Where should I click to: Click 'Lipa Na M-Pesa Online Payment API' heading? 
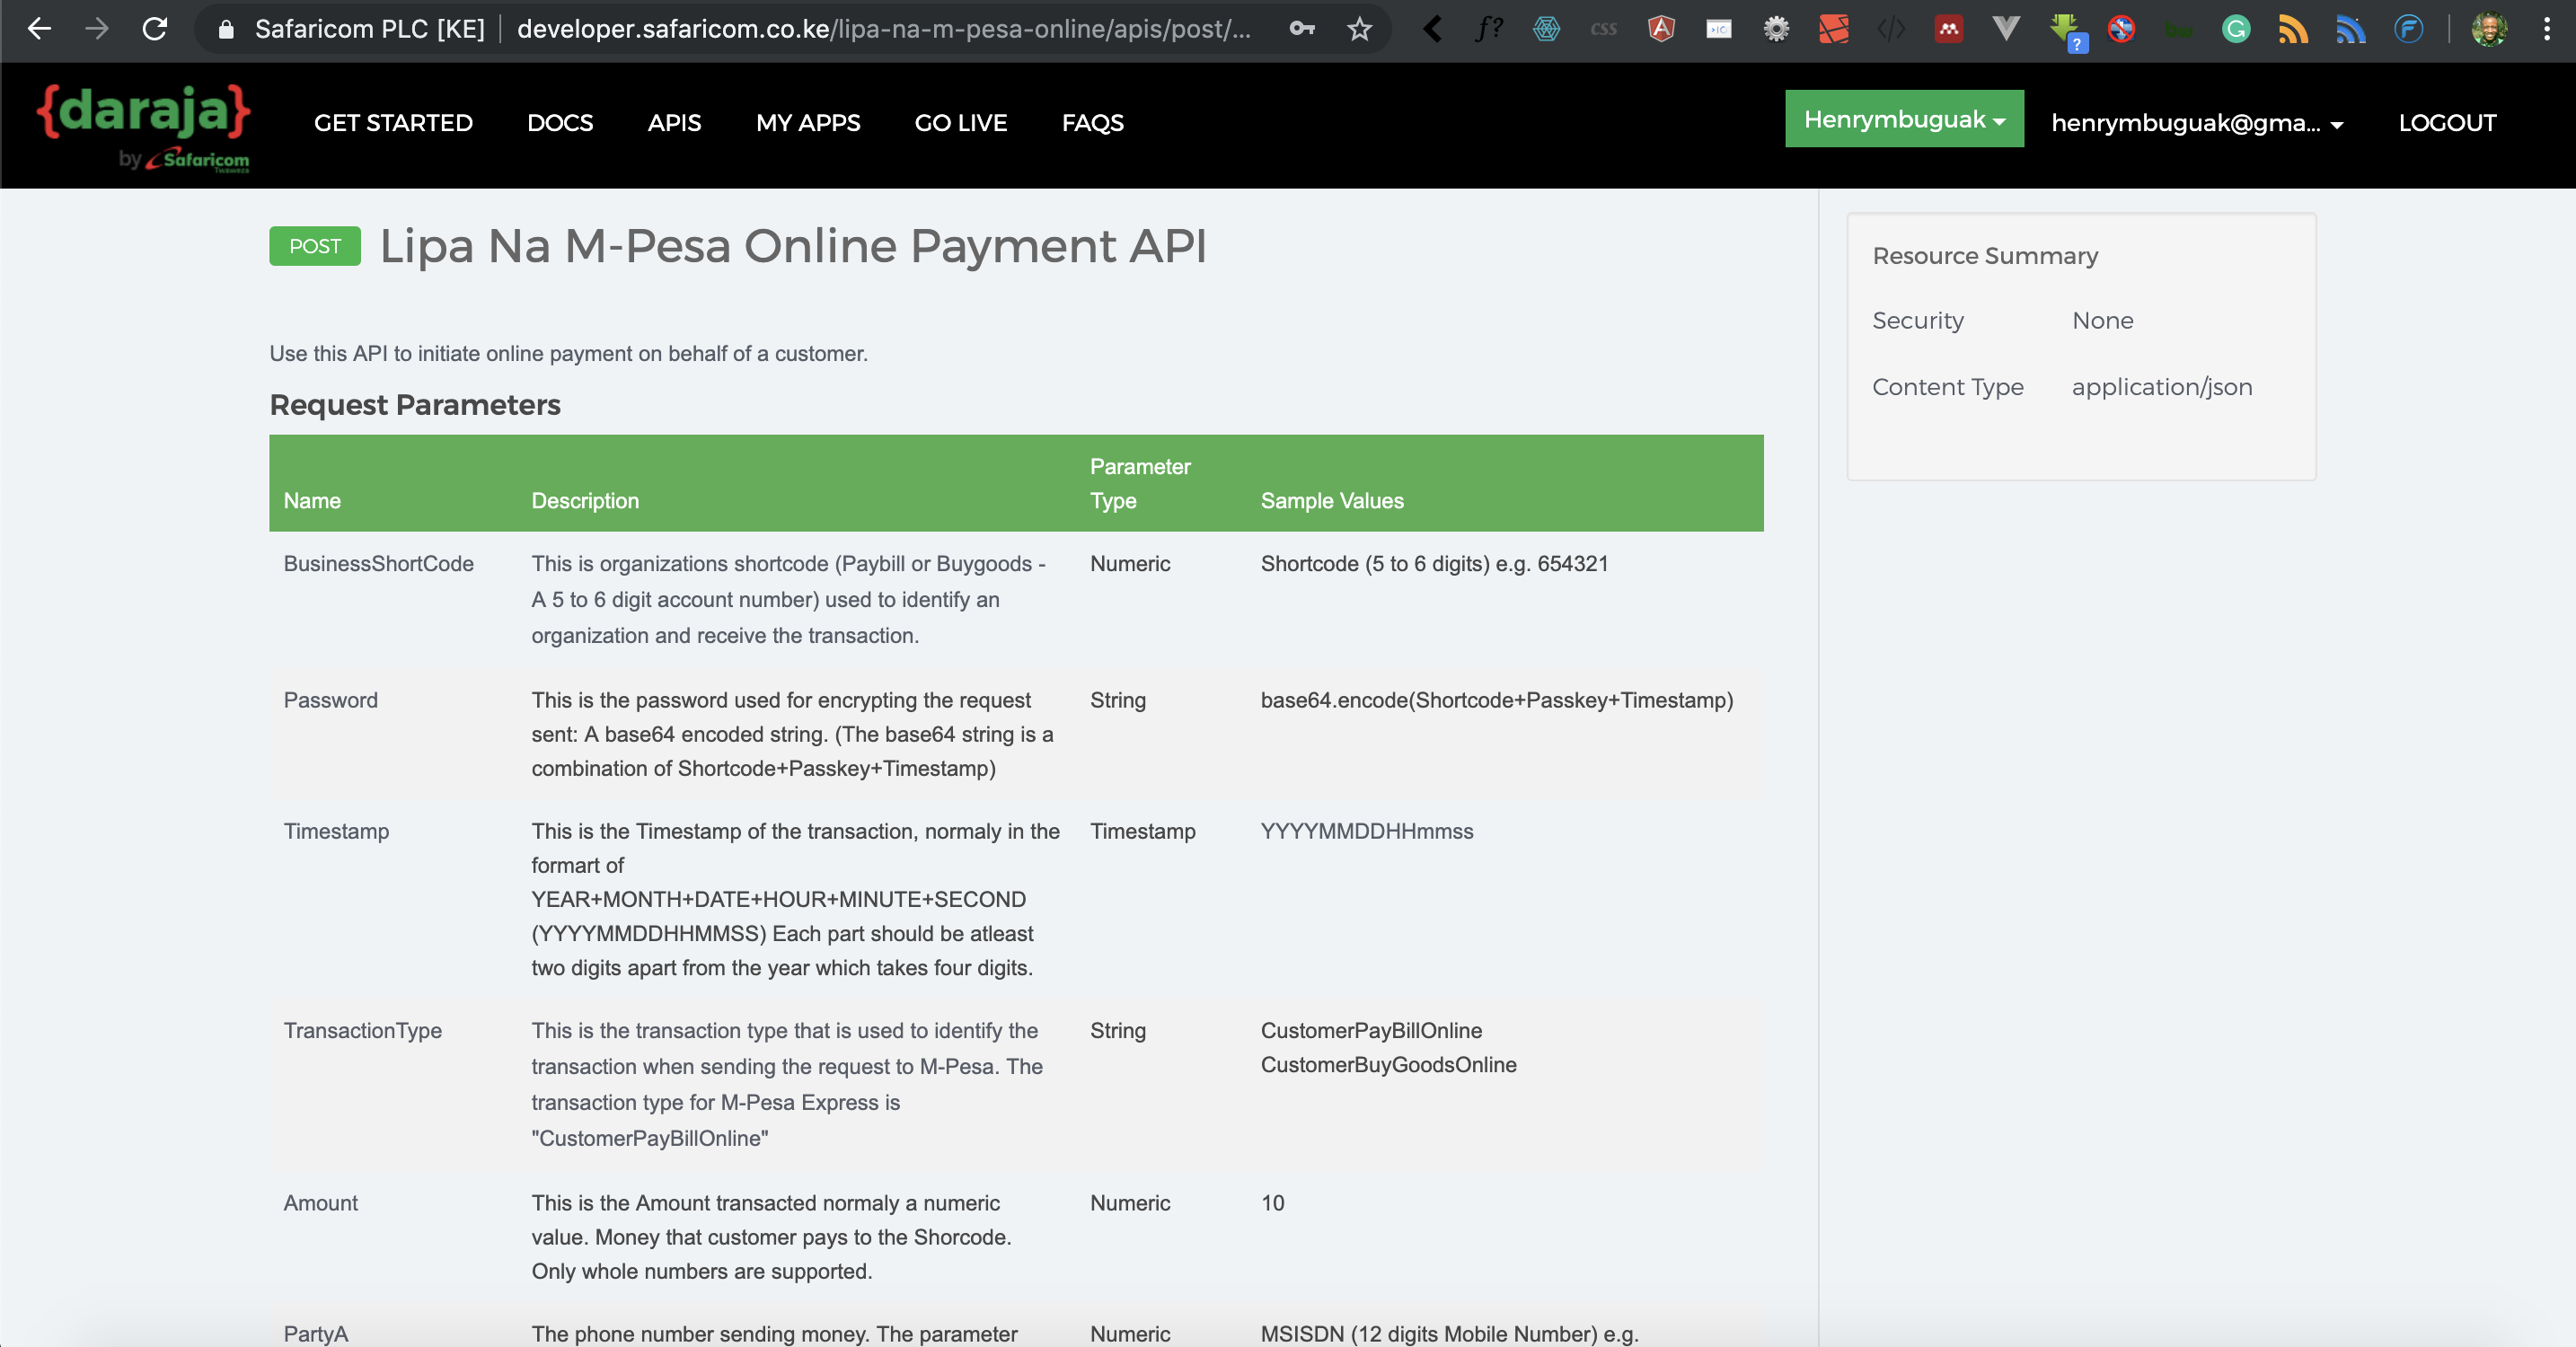point(793,246)
